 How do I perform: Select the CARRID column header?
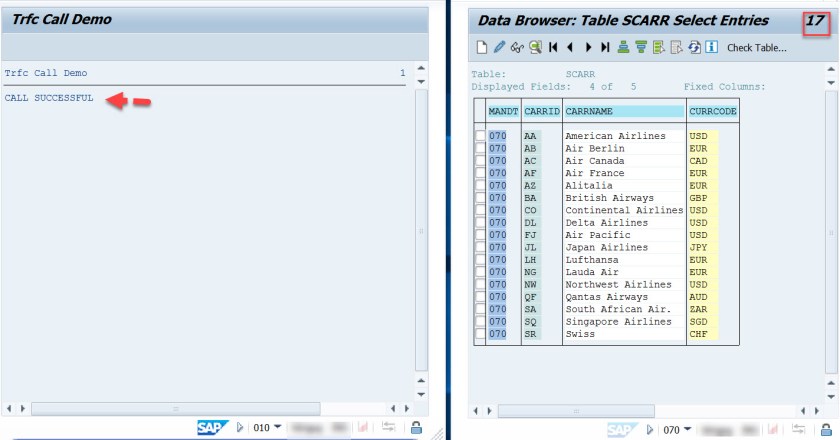(542, 111)
